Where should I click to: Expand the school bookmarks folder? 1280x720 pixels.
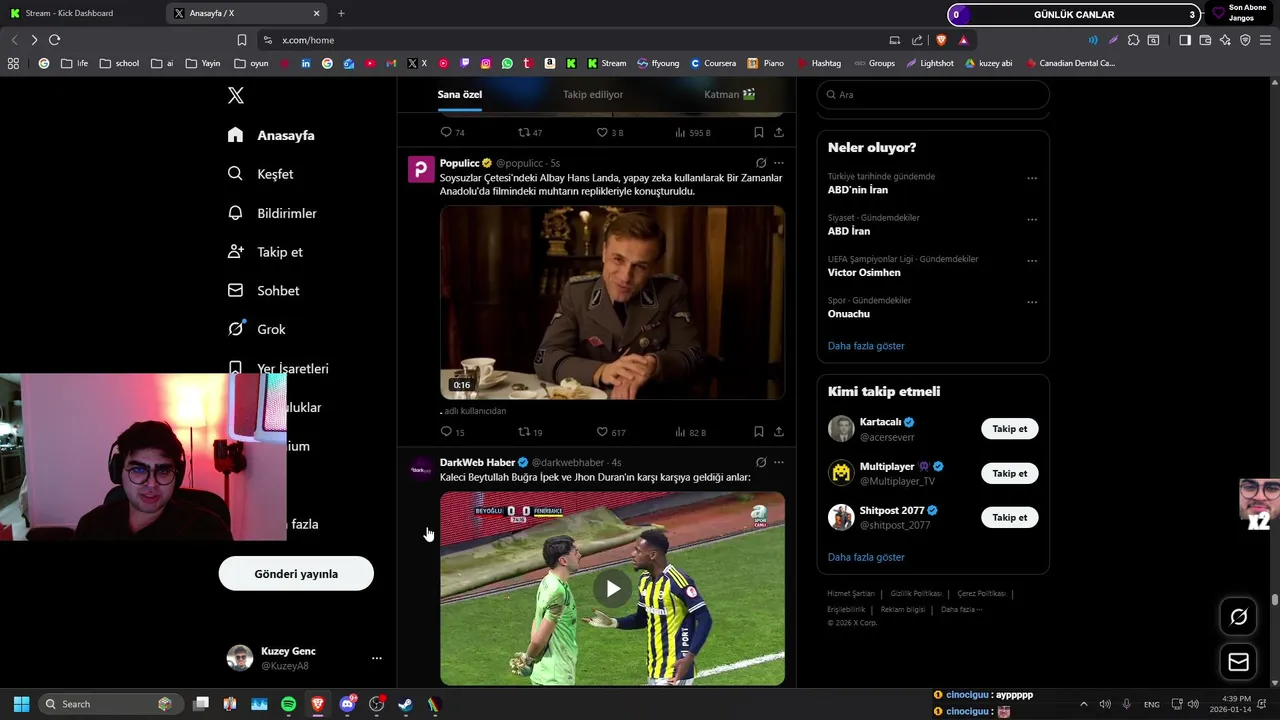[x=119, y=63]
